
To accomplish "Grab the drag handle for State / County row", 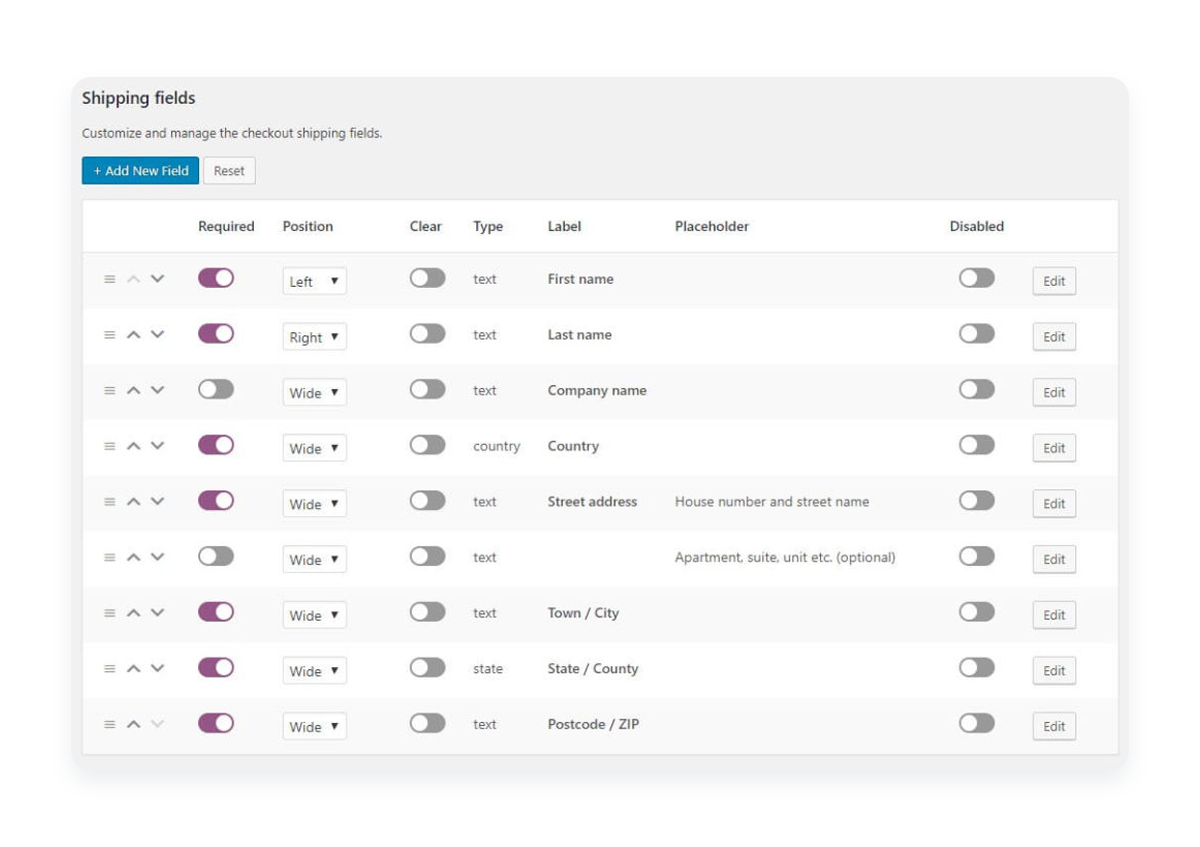I will point(110,669).
